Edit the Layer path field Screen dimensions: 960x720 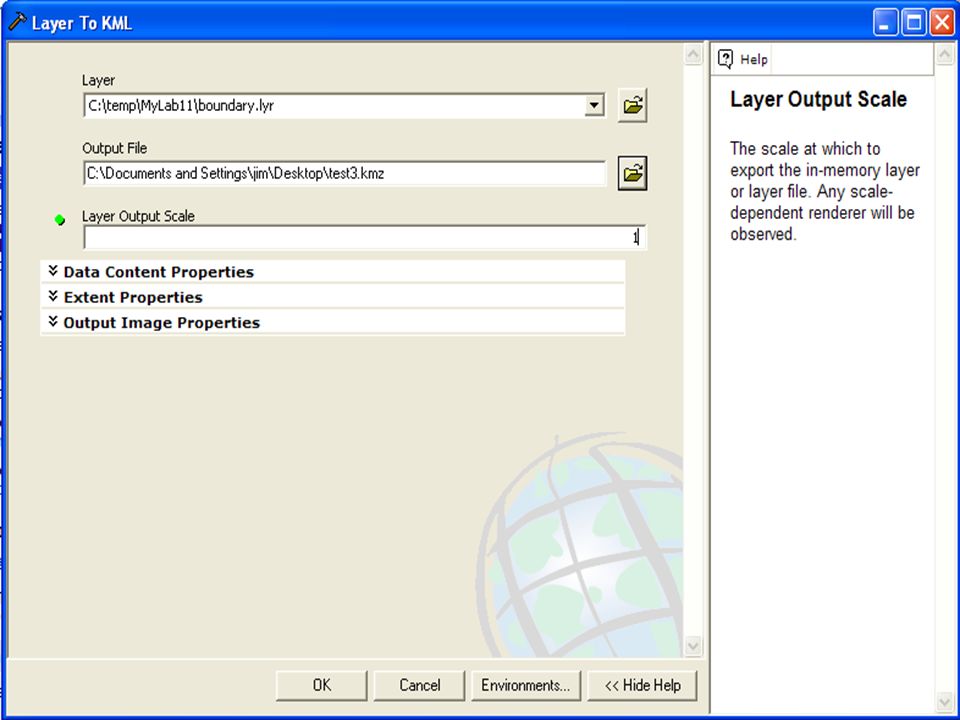point(334,105)
